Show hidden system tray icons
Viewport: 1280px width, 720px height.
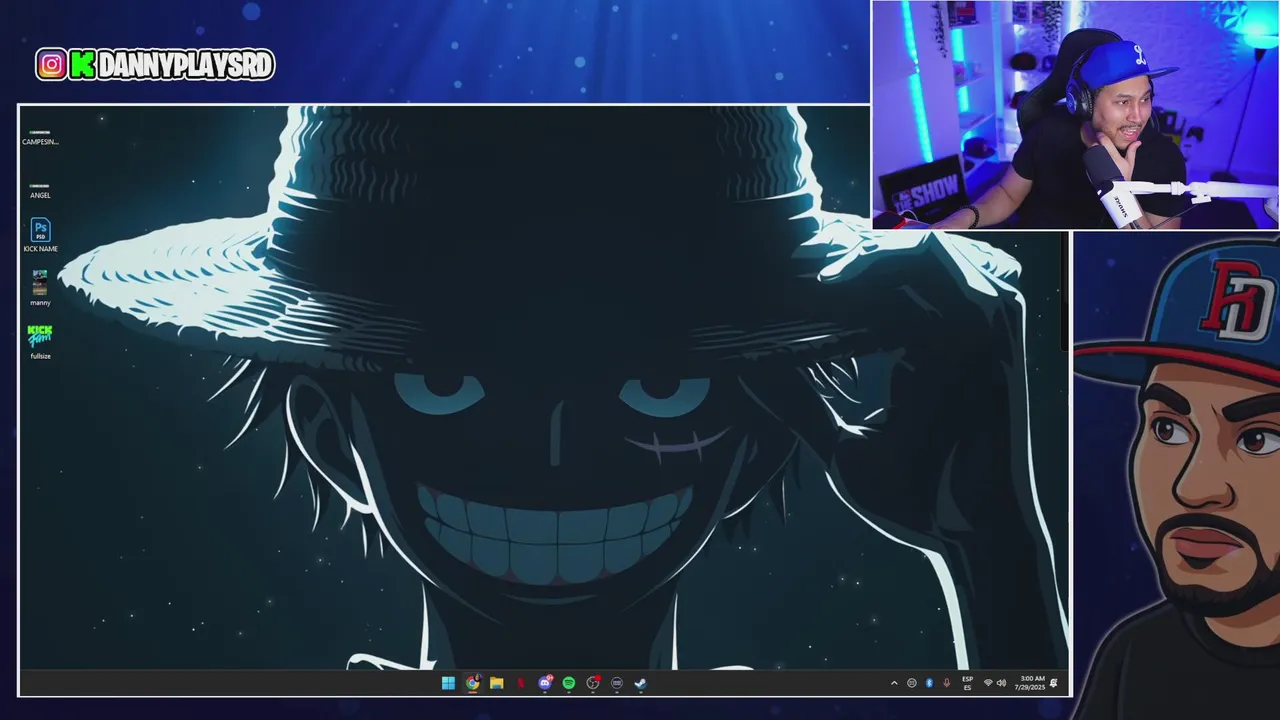[x=894, y=683]
